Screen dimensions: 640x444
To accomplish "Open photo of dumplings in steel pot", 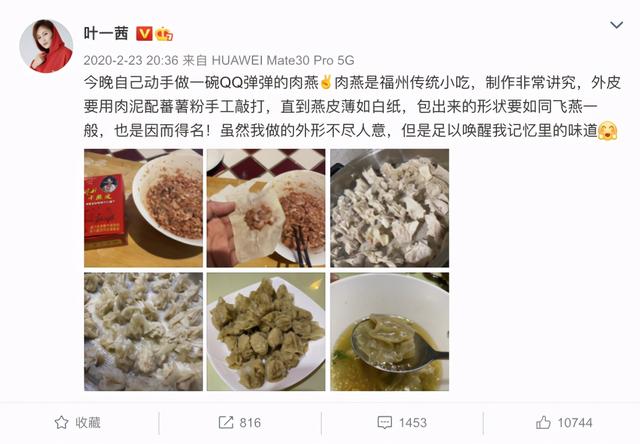I will 389,208.
